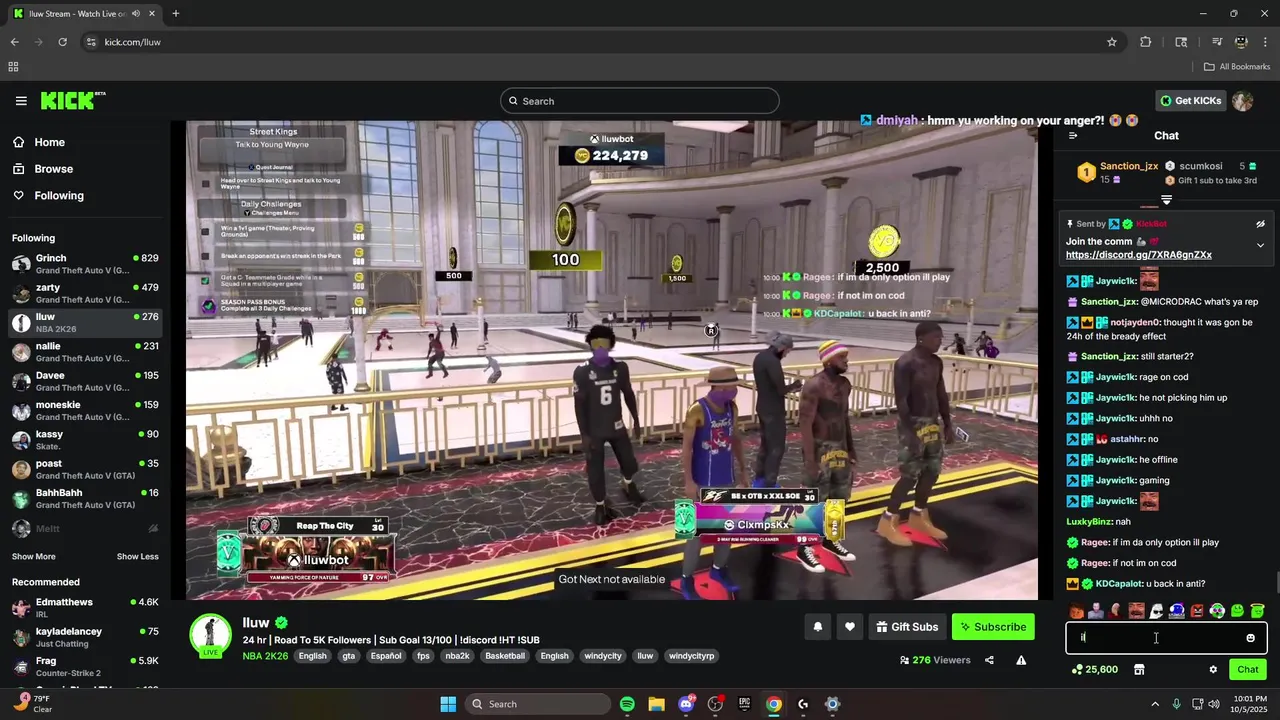Toggle stream notifications bell
The height and width of the screenshot is (720, 1280).
click(817, 627)
